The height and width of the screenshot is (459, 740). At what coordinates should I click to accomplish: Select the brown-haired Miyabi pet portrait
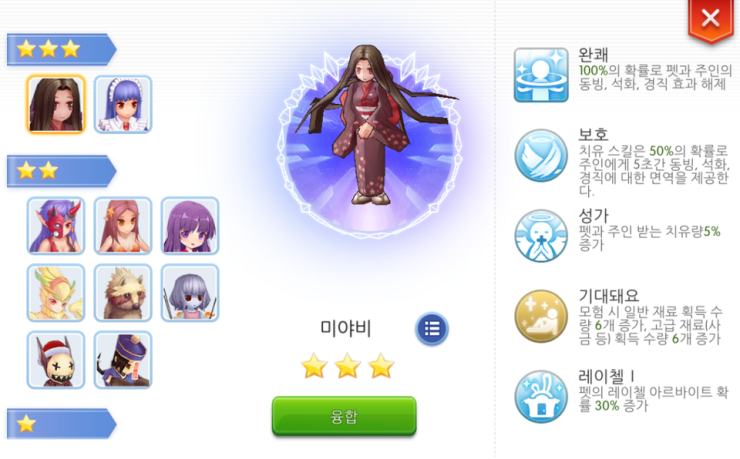click(x=56, y=104)
